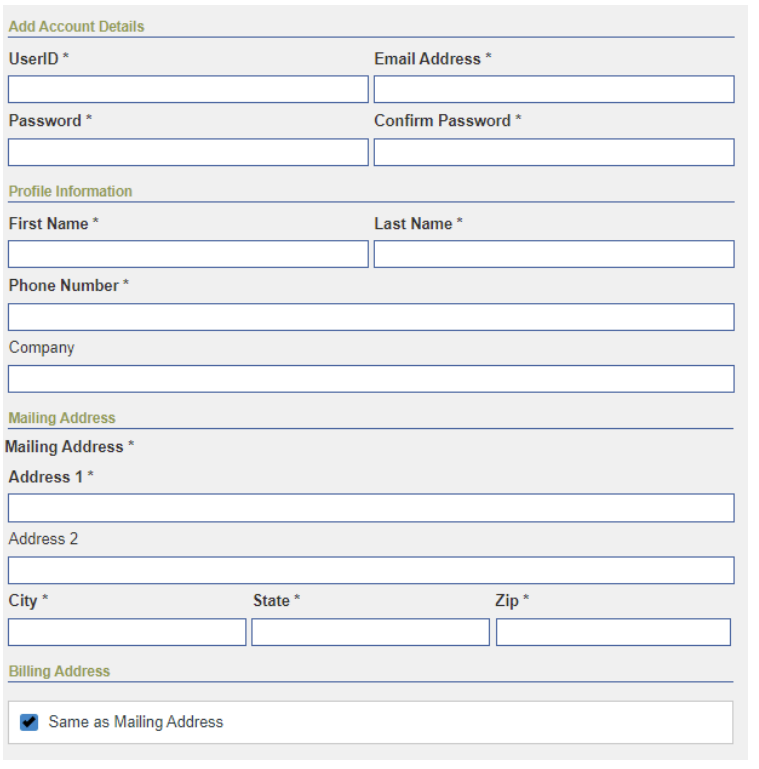Click the 'Phone Number *' label text
Viewport: 759px width, 769px height.
pyautogui.click(x=69, y=286)
